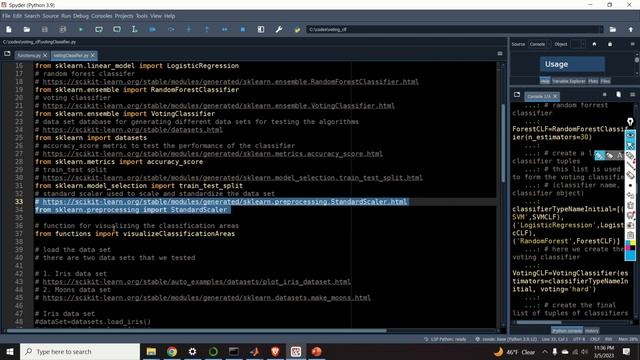Open the Source dropdown showing Console
This screenshot has width=640, height=360.
click(x=539, y=44)
